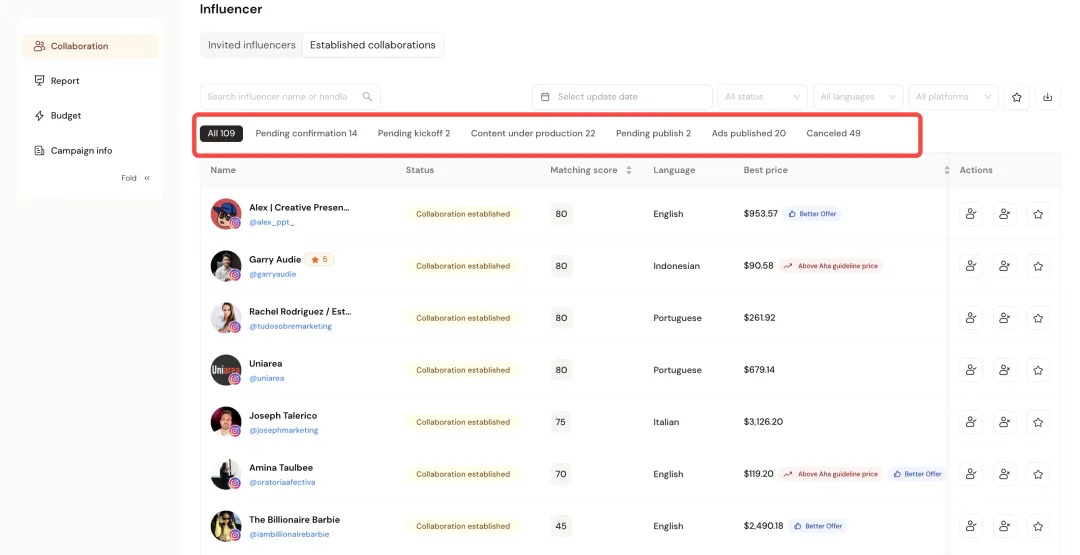Toggle favorite star for Amina Taulbee

[x=1038, y=474]
